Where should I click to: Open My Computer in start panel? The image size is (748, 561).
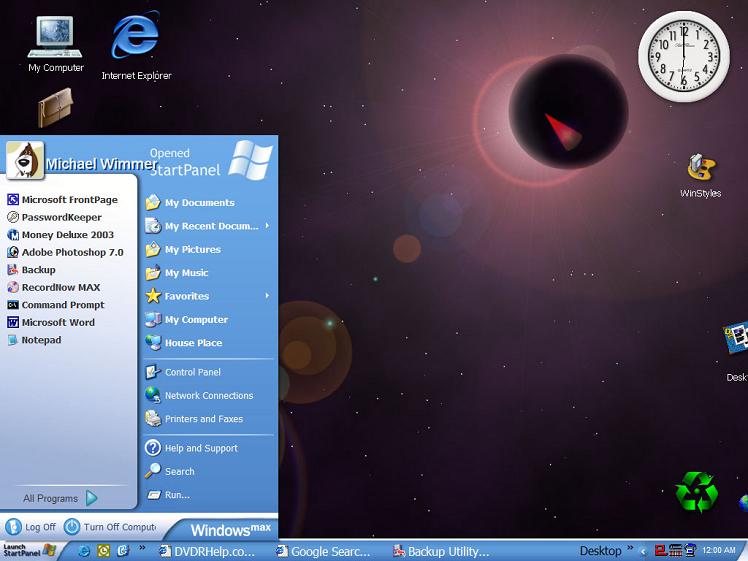click(x=187, y=319)
